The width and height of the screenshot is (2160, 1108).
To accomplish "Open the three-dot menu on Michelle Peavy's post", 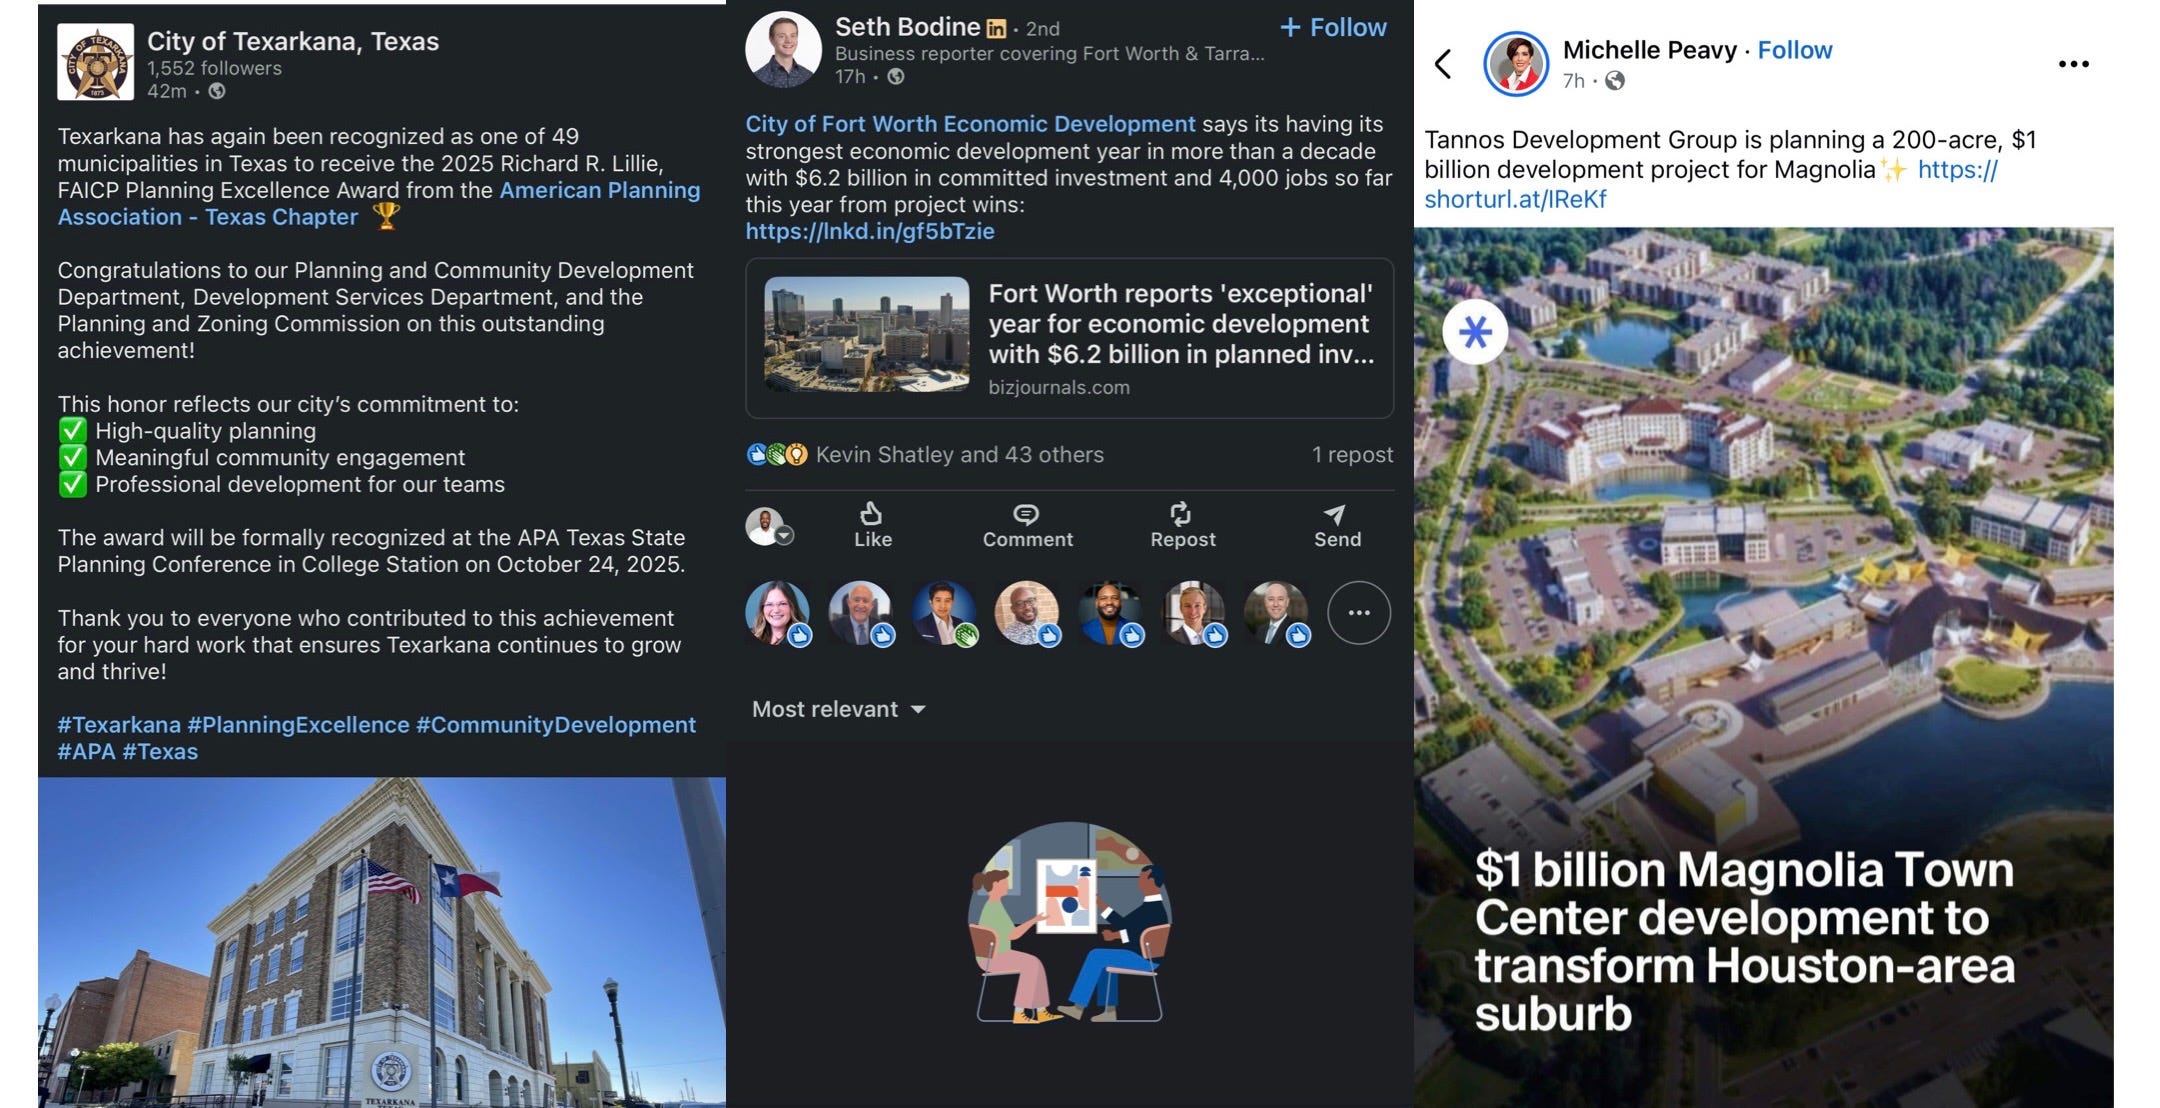I will coord(2073,64).
